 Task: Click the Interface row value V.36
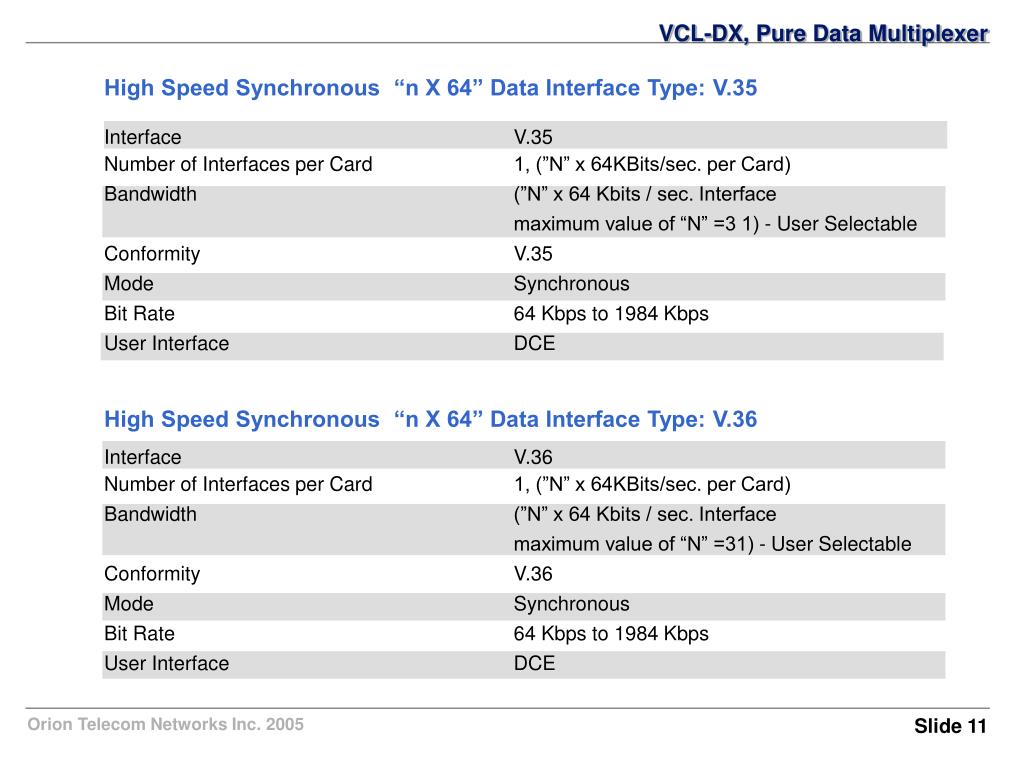point(533,457)
